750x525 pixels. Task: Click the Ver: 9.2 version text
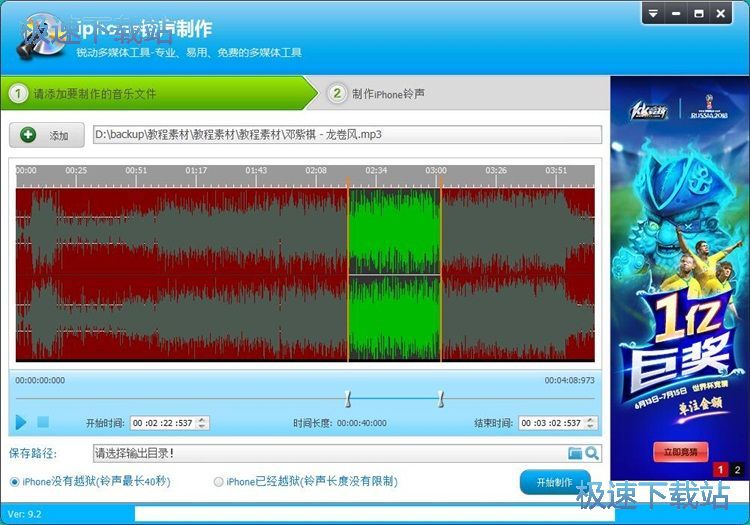(x=25, y=514)
